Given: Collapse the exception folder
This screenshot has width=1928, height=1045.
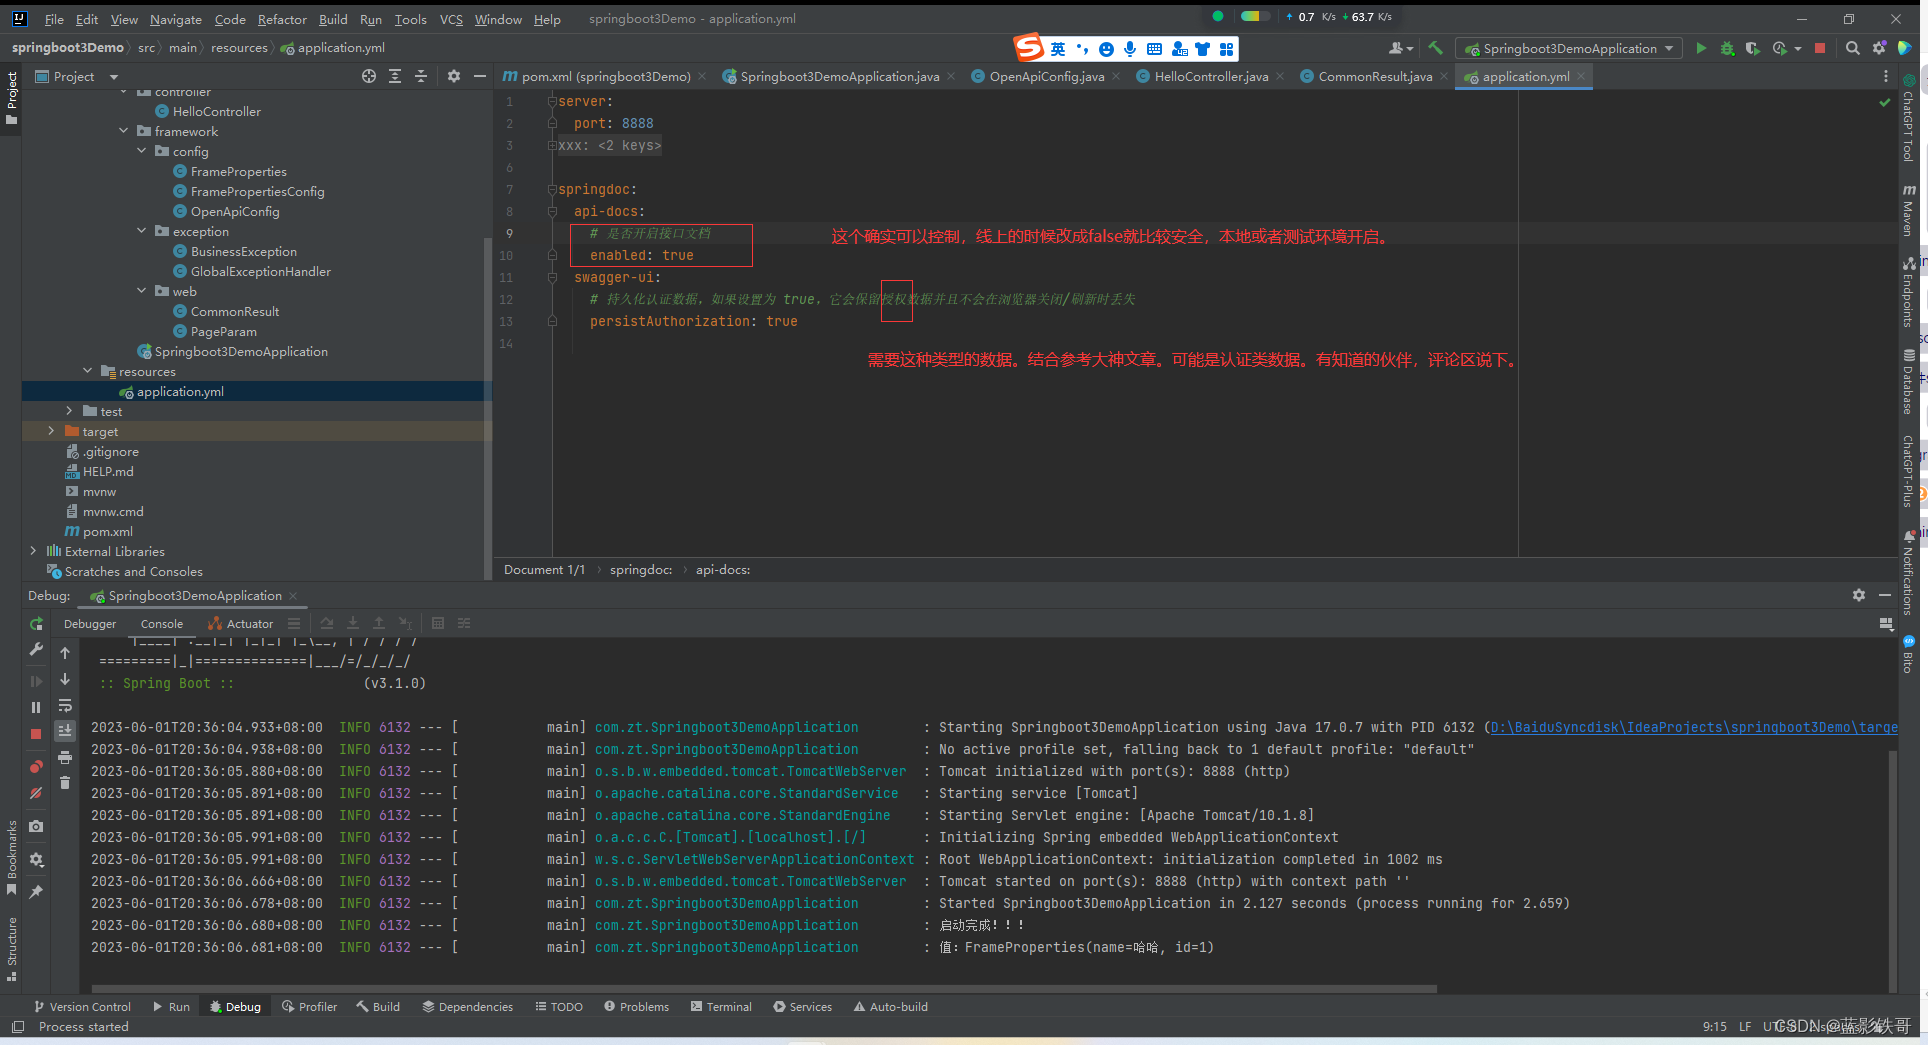Looking at the screenshot, I should pos(142,231).
